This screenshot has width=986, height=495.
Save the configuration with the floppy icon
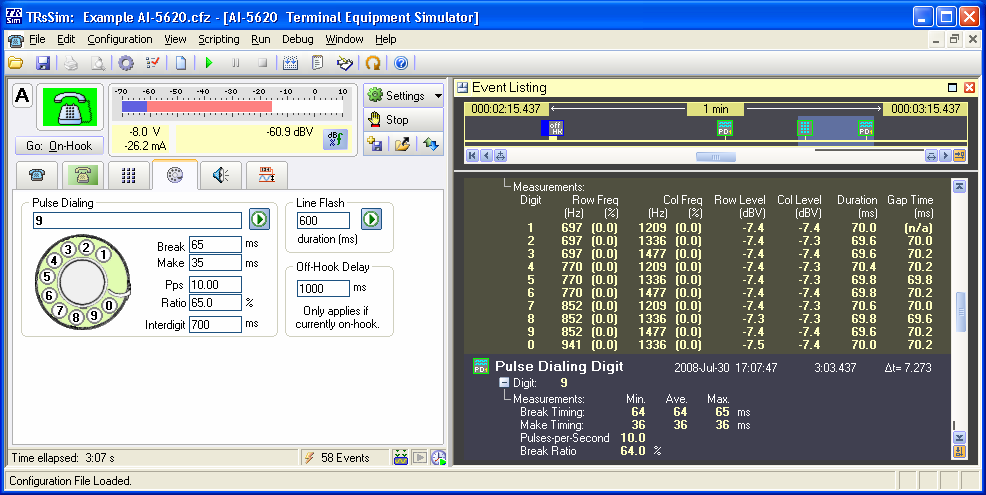click(43, 63)
